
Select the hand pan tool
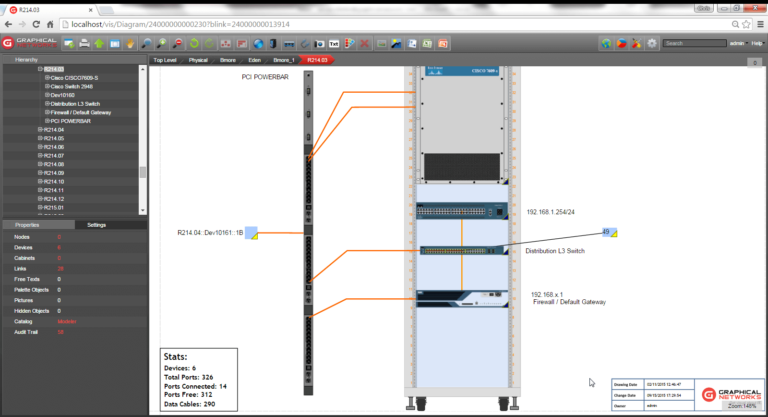coord(130,43)
